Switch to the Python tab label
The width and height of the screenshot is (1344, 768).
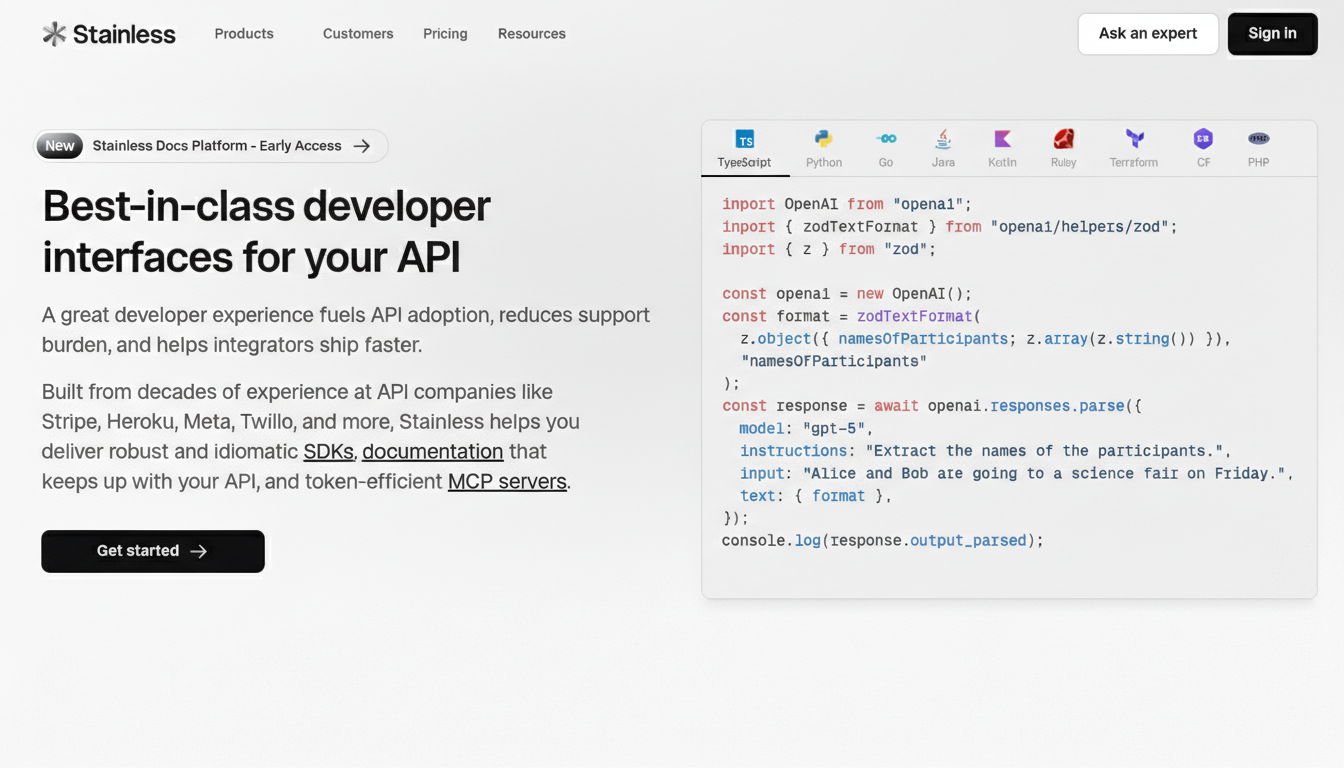824,162
